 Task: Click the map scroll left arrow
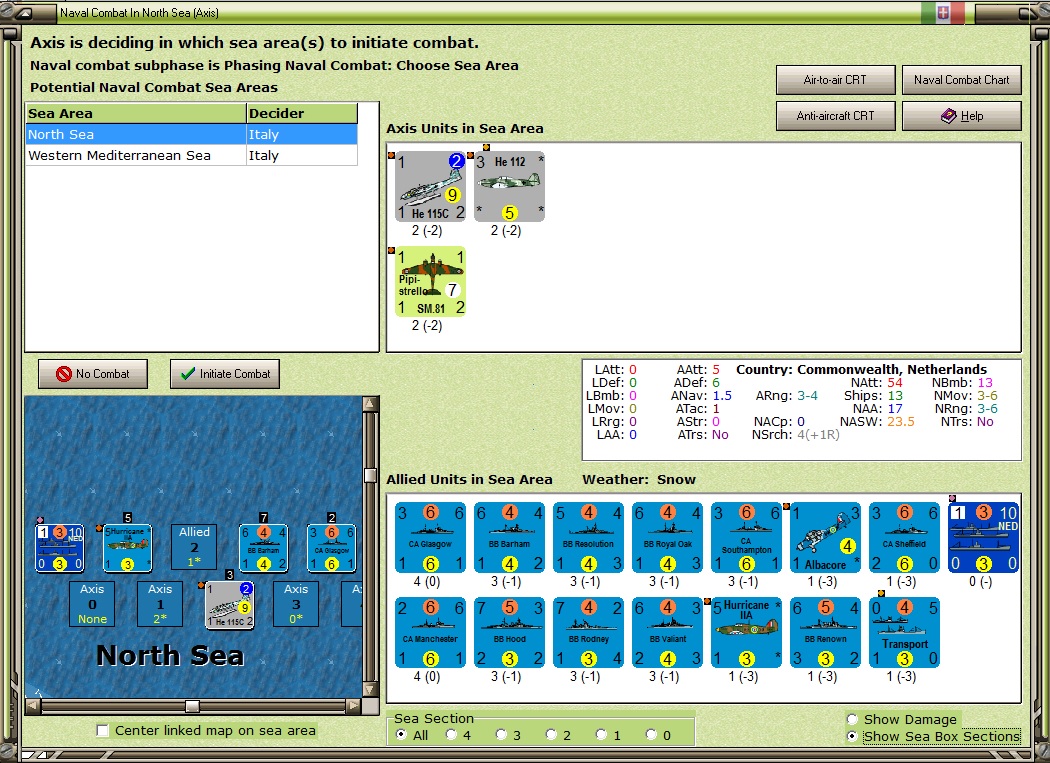point(33,705)
